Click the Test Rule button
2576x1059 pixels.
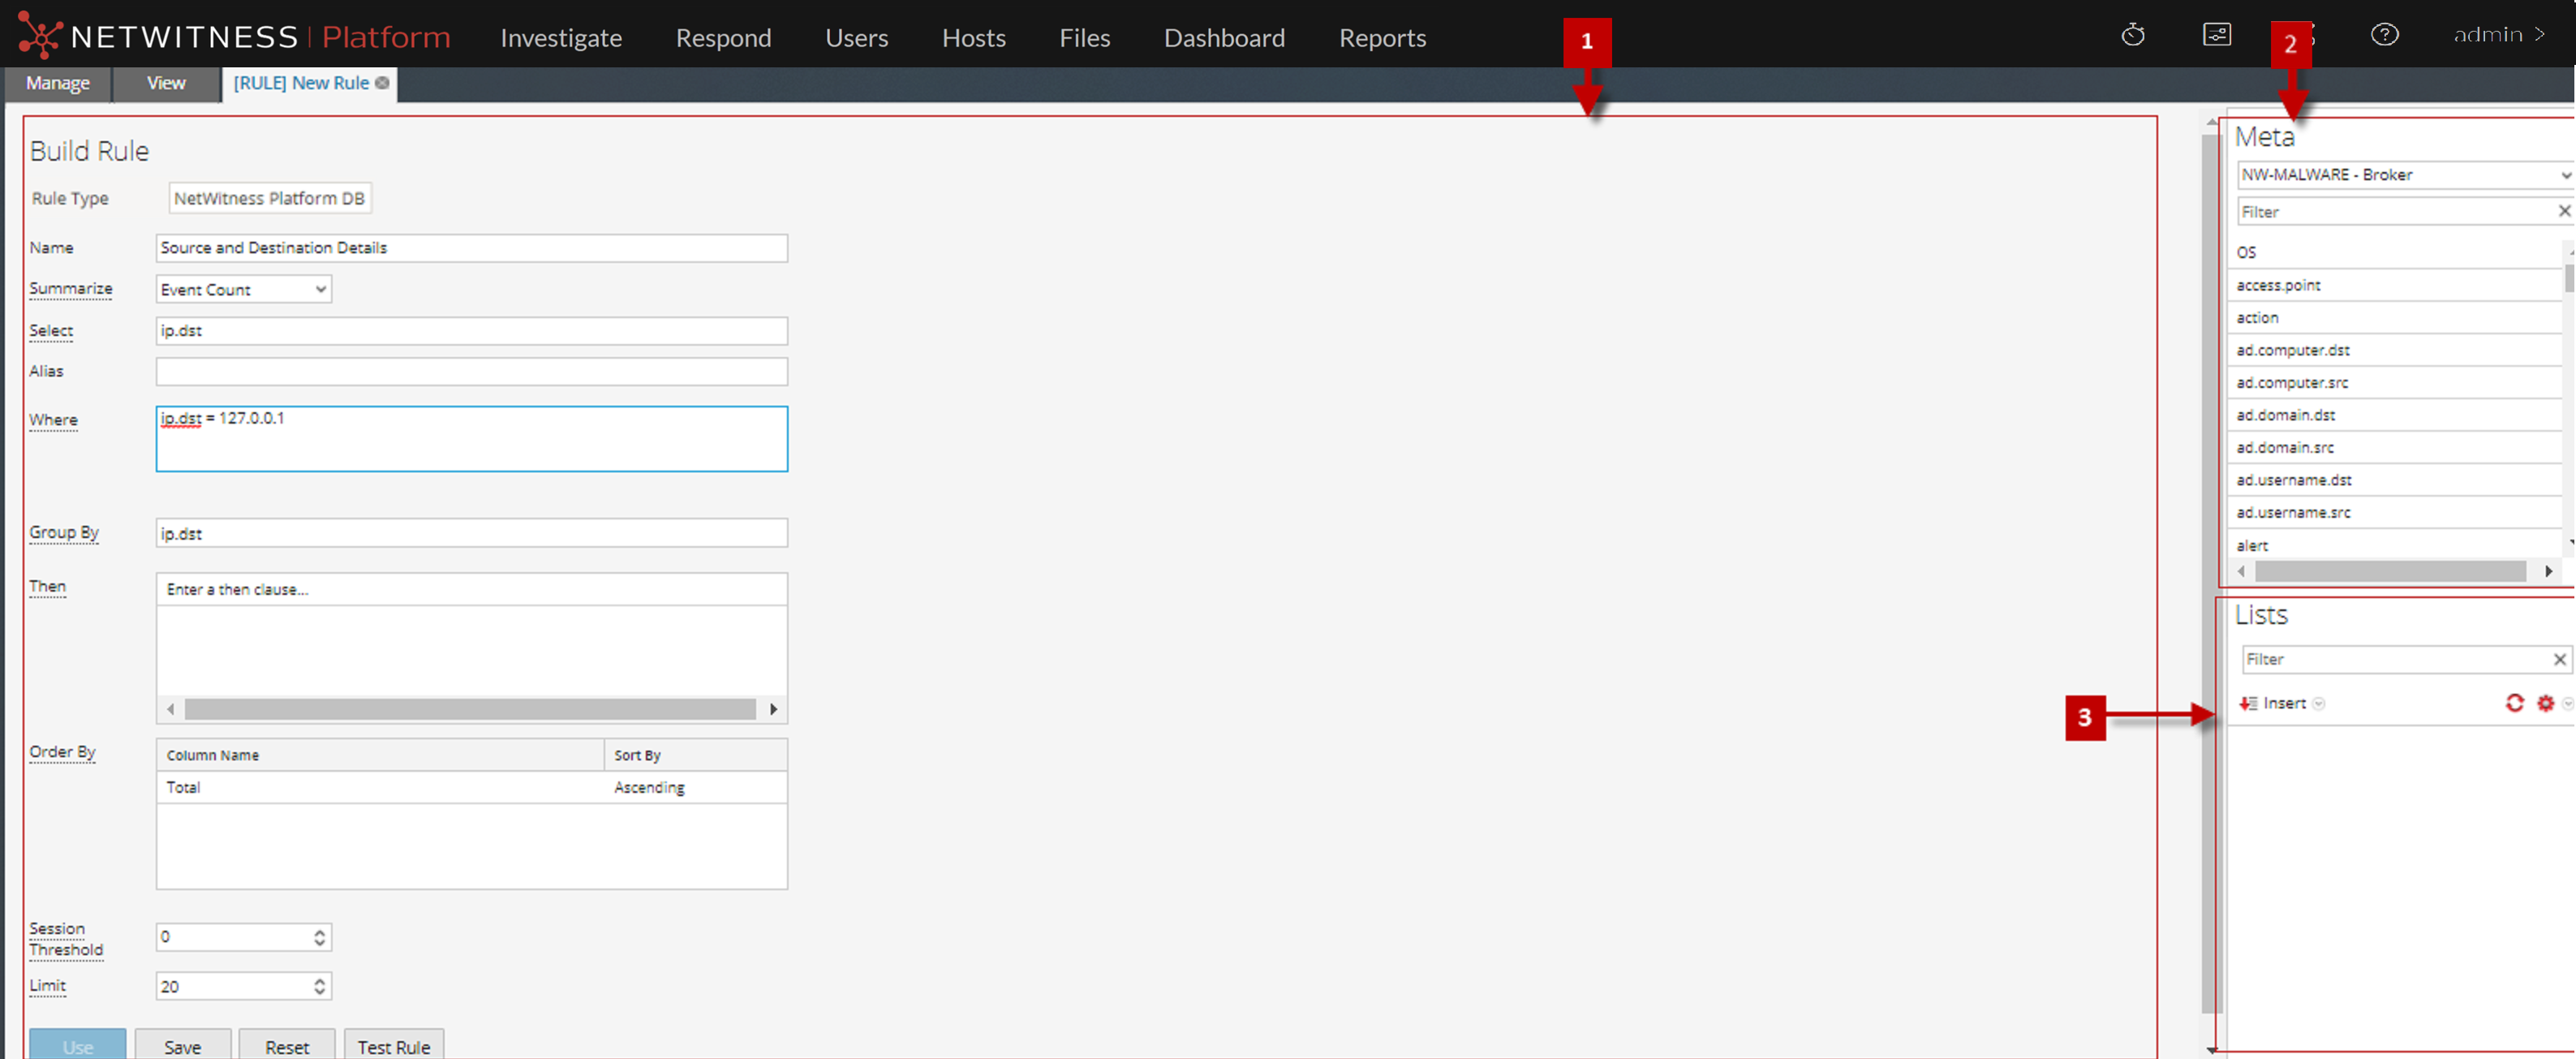pyautogui.click(x=393, y=1046)
